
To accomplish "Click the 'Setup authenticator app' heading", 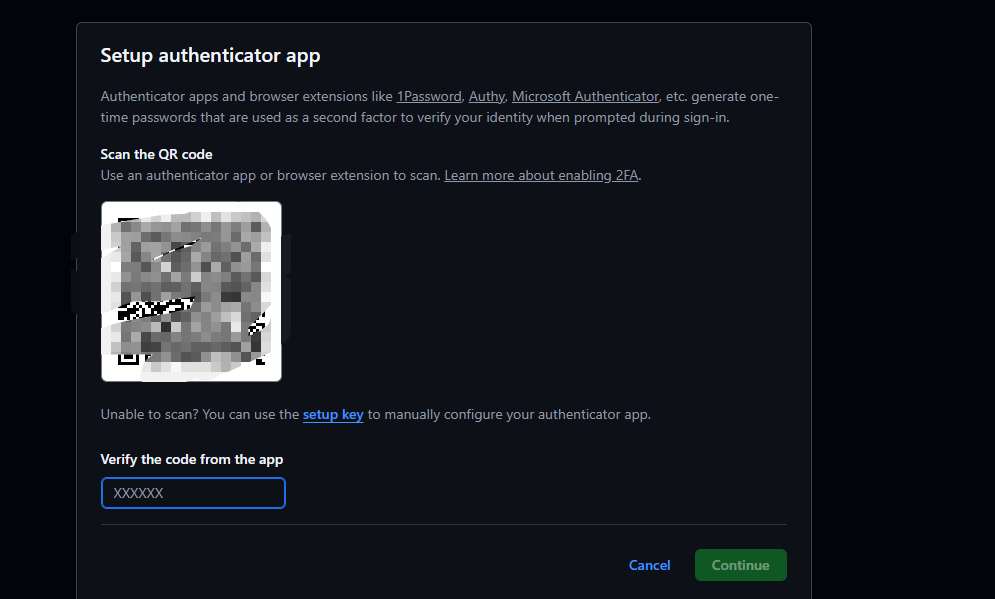I will pos(210,56).
